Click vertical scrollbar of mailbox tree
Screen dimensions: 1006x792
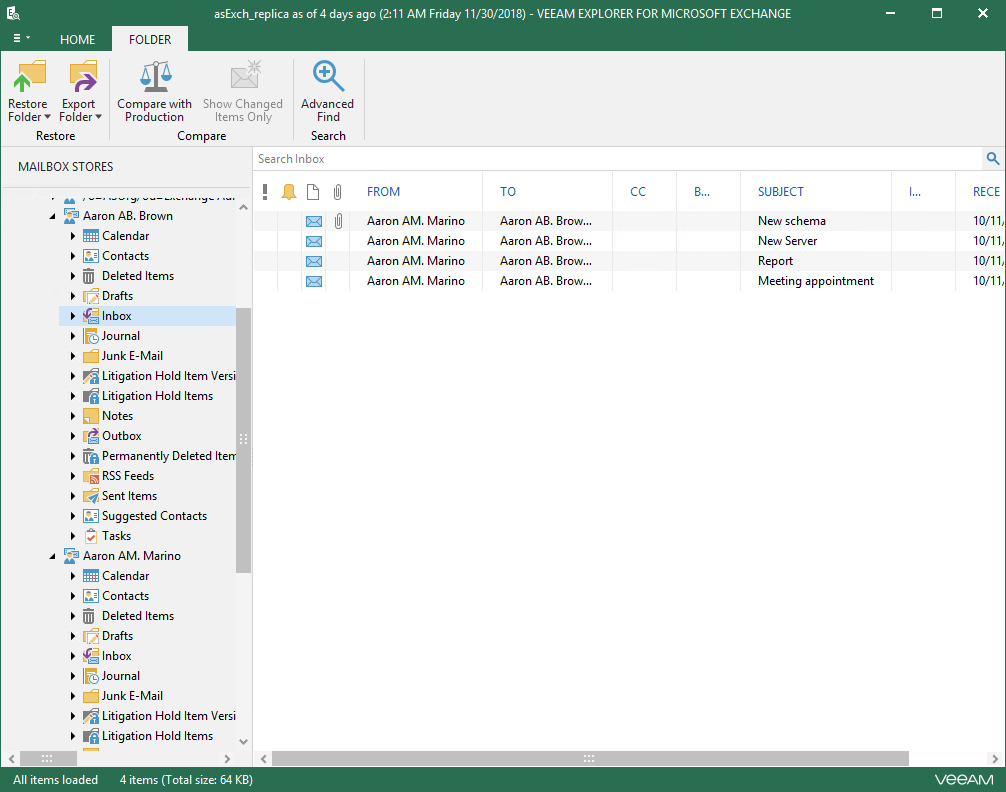243,440
